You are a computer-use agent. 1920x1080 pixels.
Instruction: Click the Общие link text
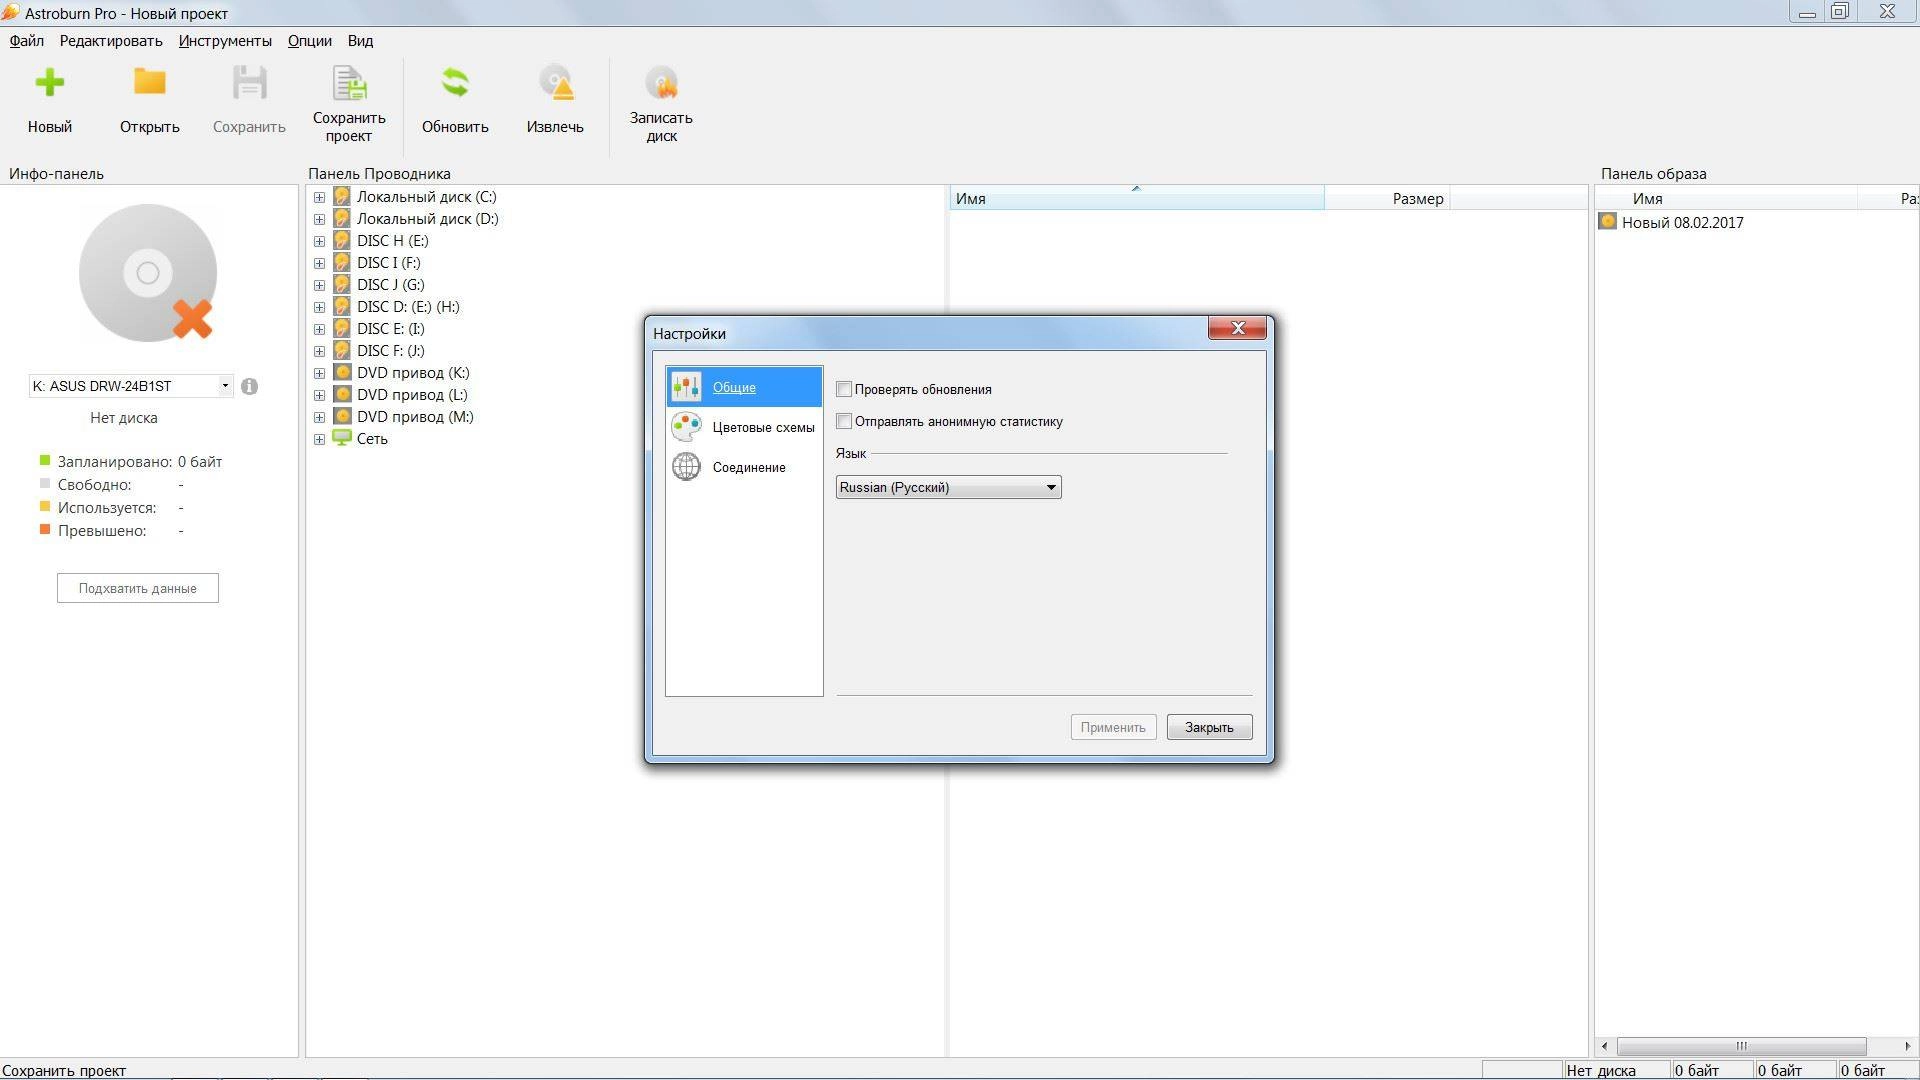734,387
